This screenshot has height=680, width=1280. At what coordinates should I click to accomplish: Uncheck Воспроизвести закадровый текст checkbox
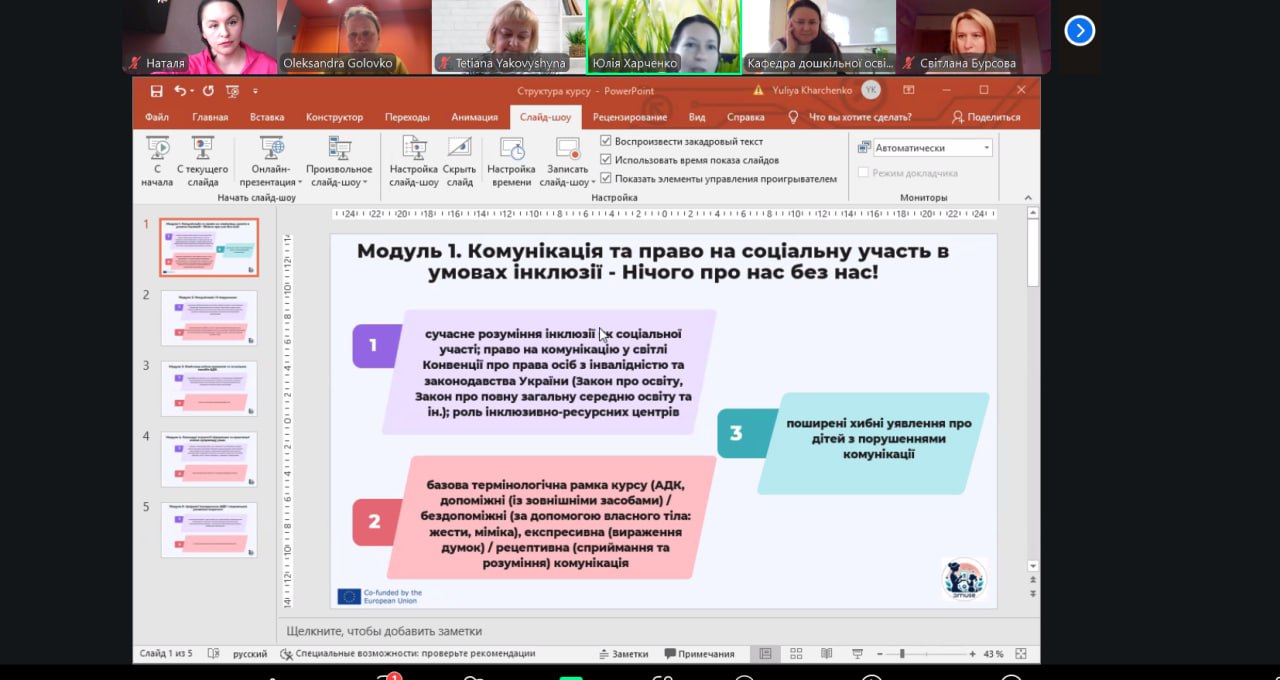(x=606, y=142)
